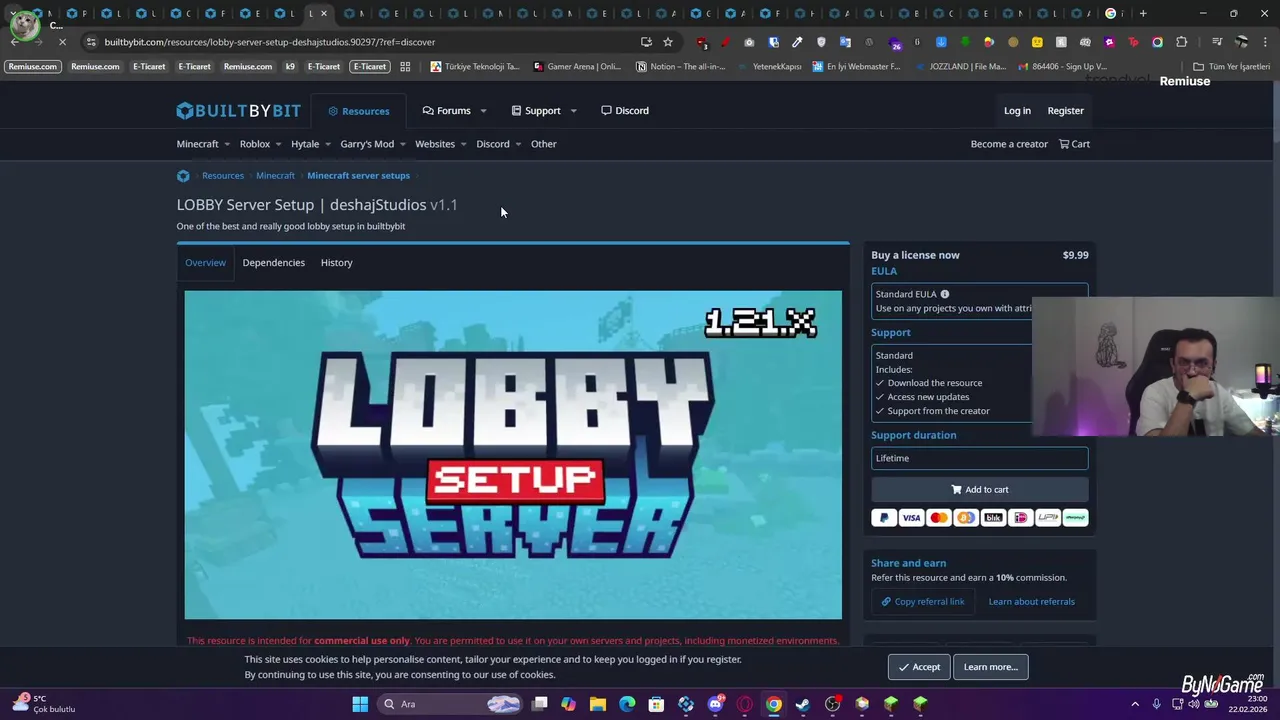Click the breadcrumb home cube icon

(183, 176)
